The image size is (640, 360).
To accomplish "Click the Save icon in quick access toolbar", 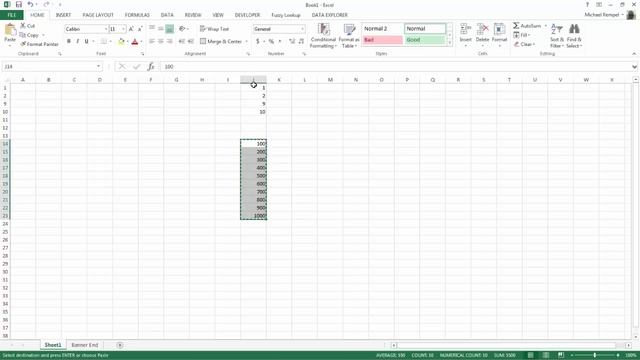I will pyautogui.click(x=19, y=4).
